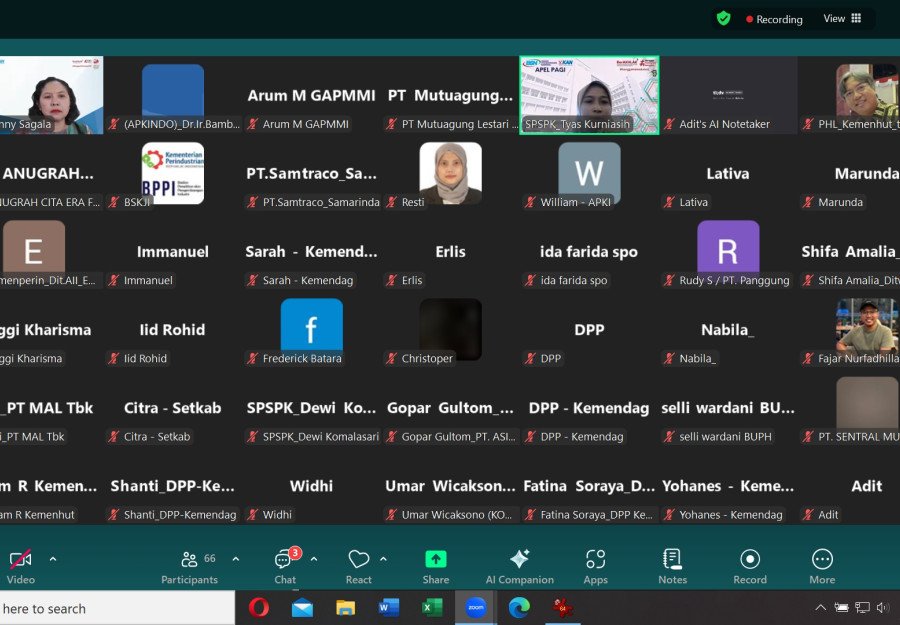Viewport: 900px width, 625px height.
Task: Expand the video options arrow next to Video
Action: point(53,559)
